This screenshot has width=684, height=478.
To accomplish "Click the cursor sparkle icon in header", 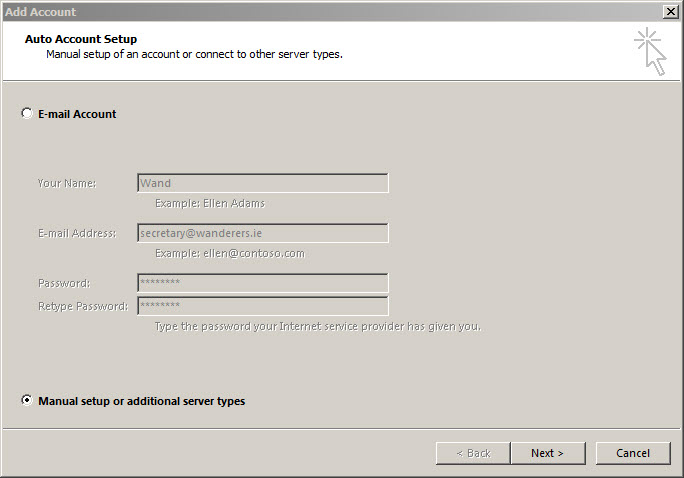I will [650, 51].
